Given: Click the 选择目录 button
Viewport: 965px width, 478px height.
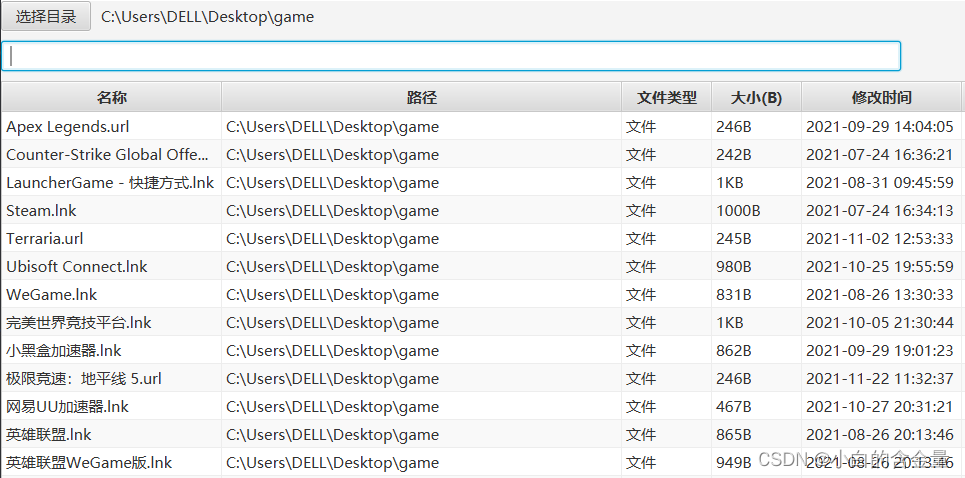Looking at the screenshot, I should point(46,16).
